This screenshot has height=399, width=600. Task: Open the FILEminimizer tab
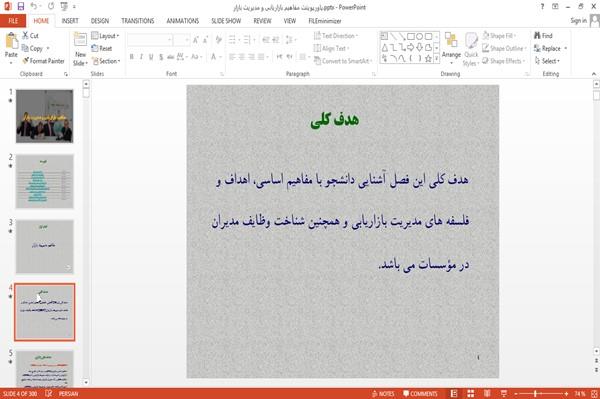tap(324, 21)
